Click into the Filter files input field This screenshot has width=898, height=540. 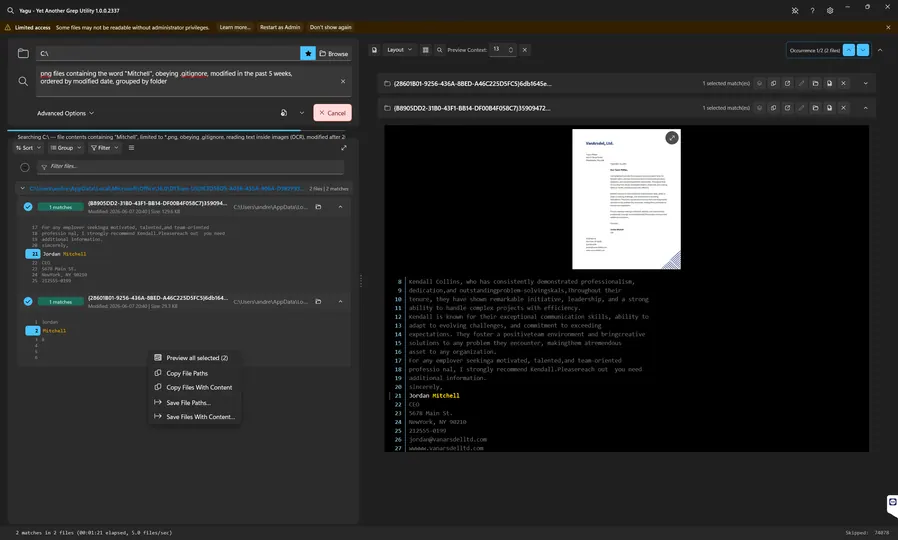pyautogui.click(x=190, y=167)
